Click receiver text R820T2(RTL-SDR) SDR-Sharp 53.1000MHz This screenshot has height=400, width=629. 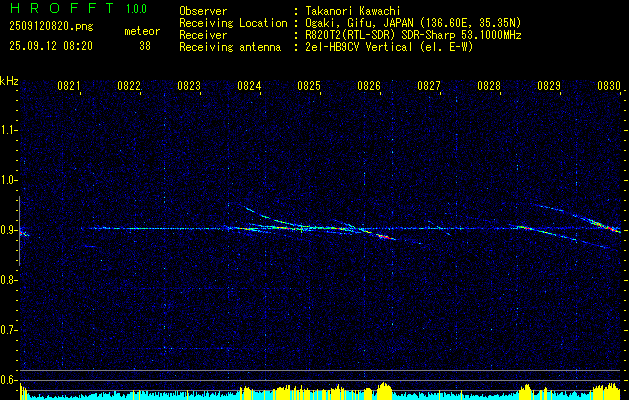coord(413,35)
